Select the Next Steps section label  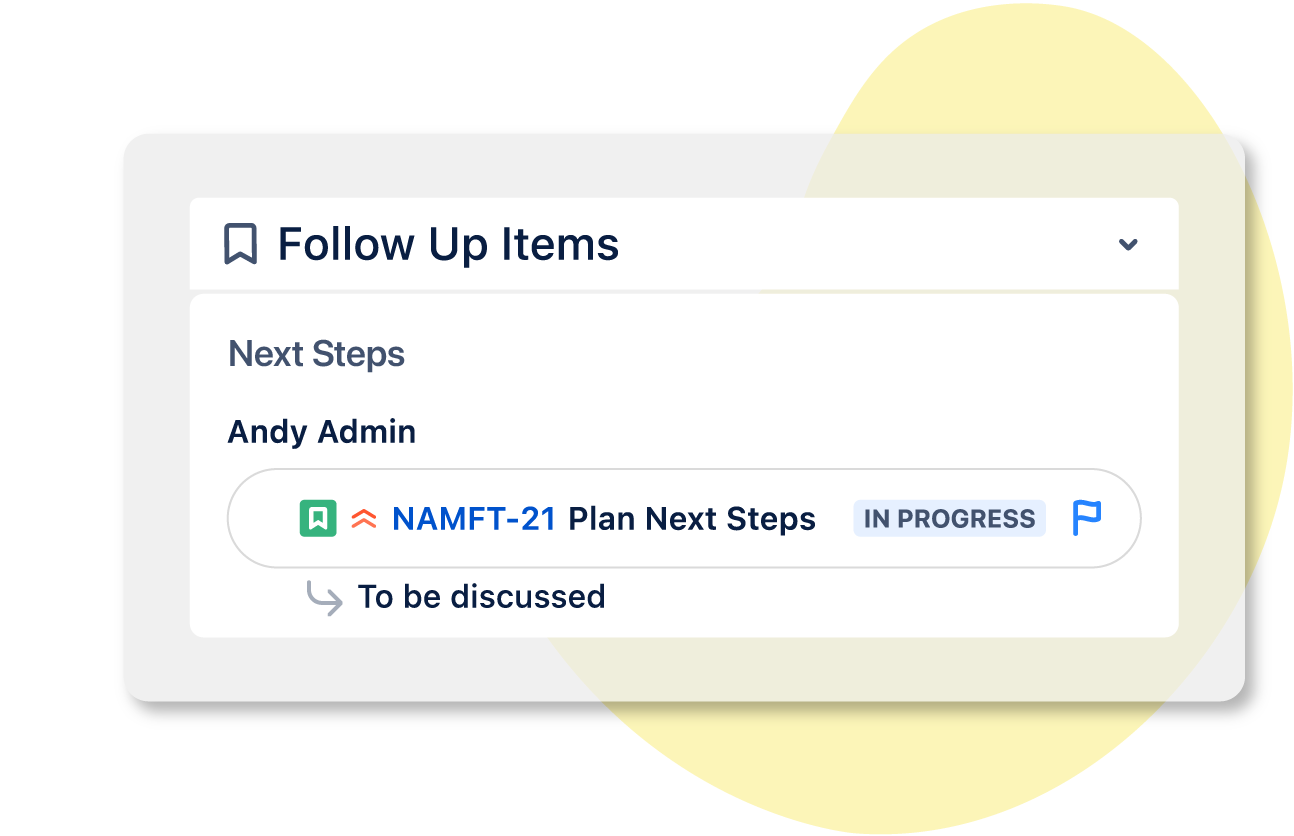pos(316,354)
